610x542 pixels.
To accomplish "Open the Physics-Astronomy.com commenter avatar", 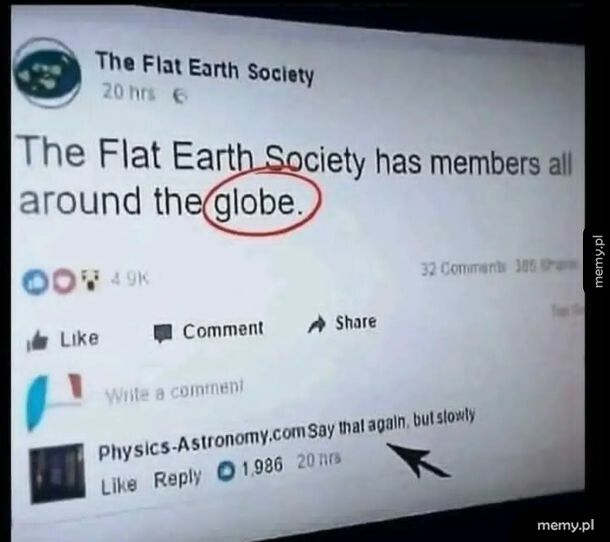I will point(58,473).
